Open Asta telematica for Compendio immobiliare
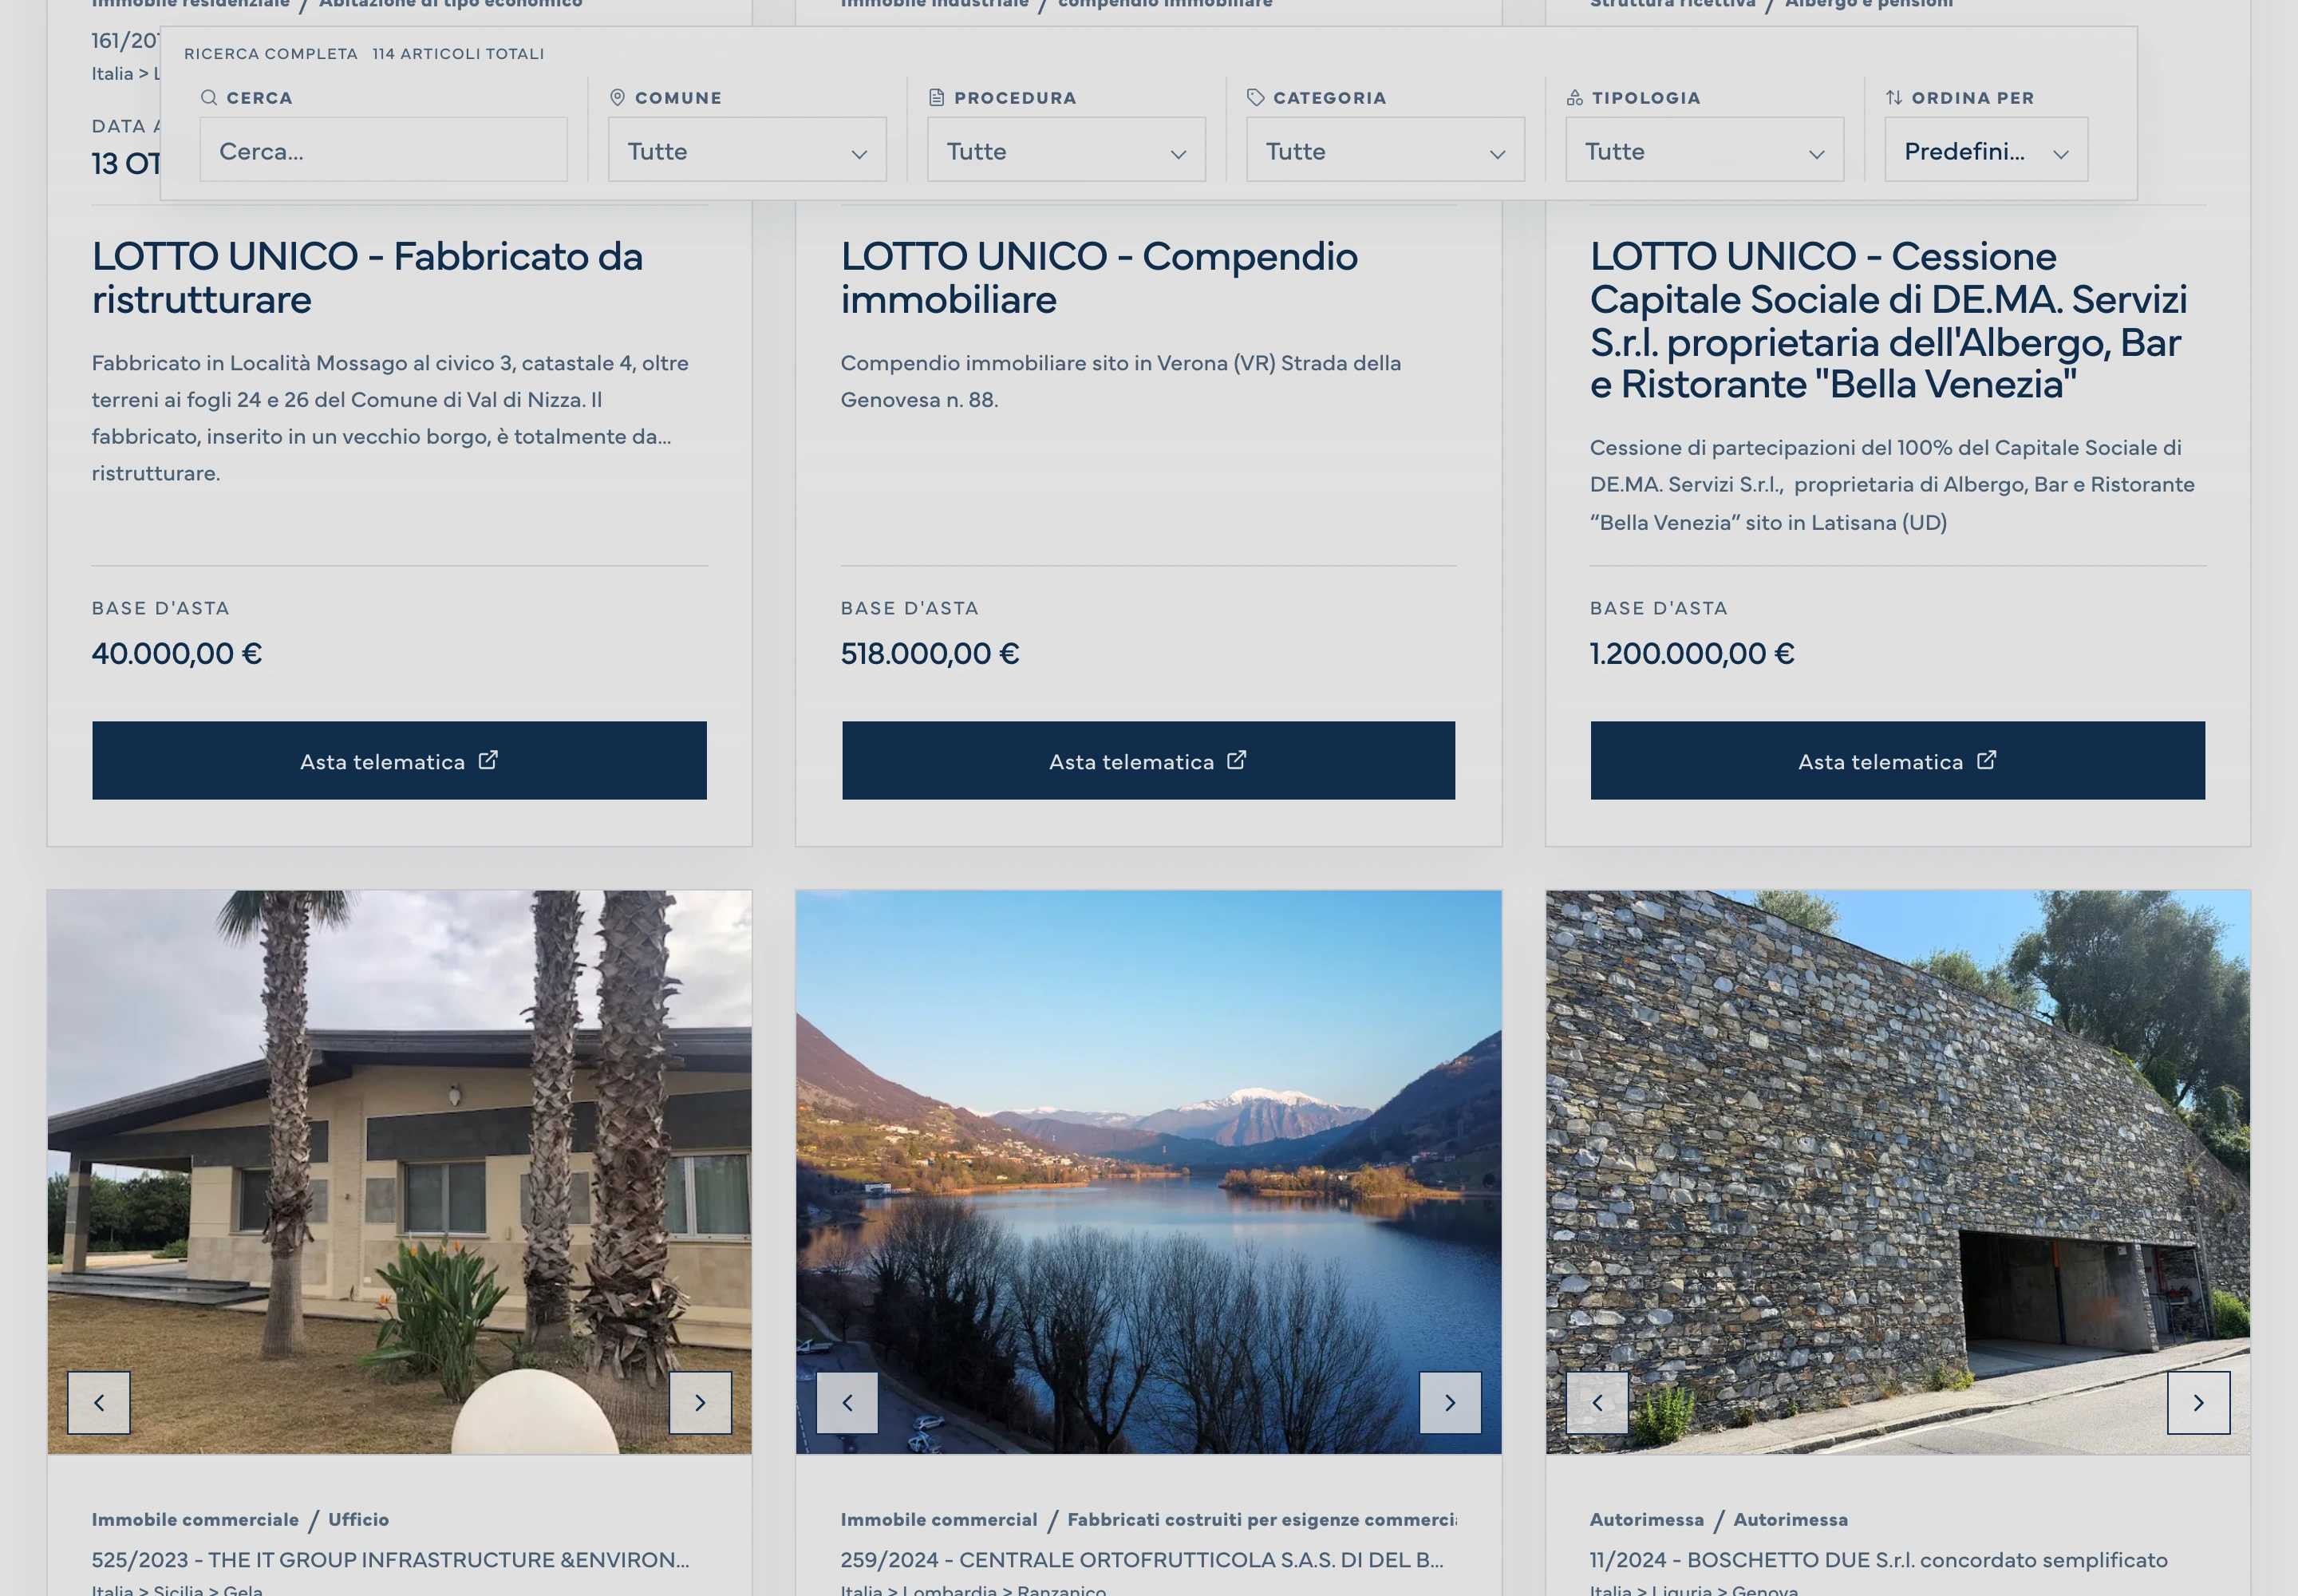This screenshot has height=1596, width=2298. 1148,761
